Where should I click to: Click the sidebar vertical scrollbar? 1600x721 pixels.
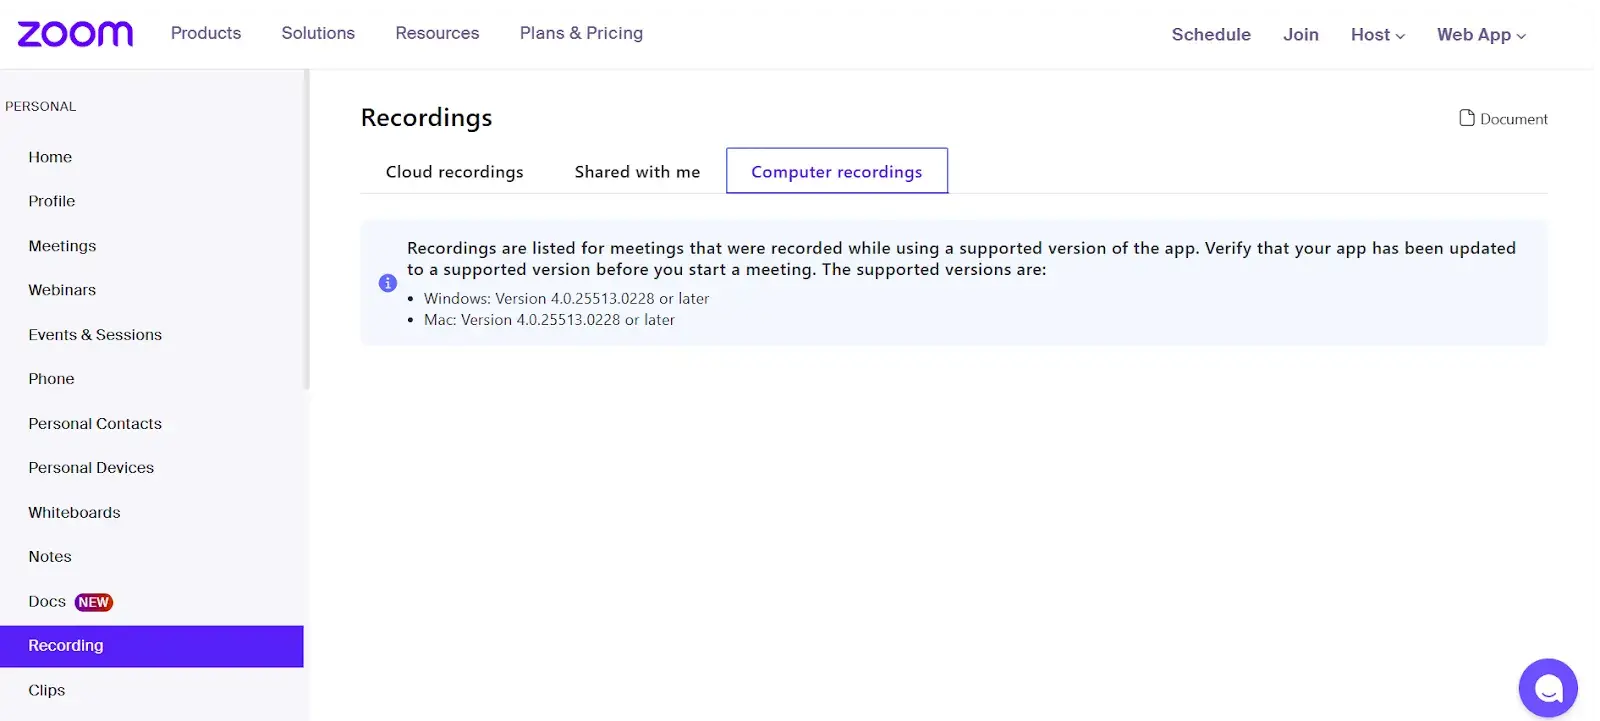coord(307,230)
